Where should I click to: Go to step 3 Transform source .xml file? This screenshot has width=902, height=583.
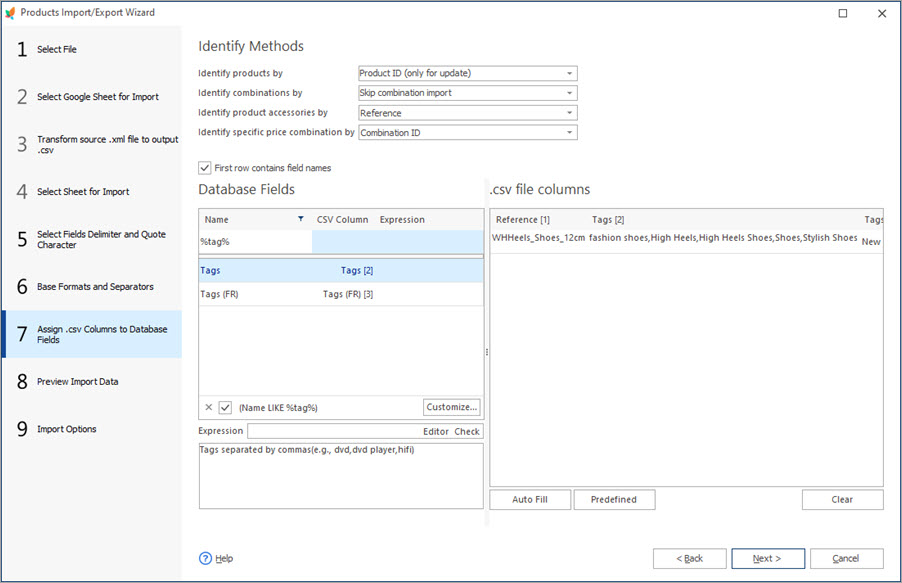point(92,144)
